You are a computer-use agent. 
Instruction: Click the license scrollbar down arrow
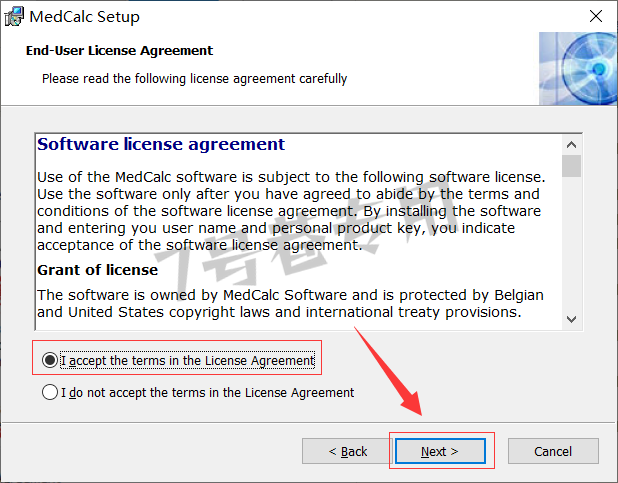(x=571, y=319)
